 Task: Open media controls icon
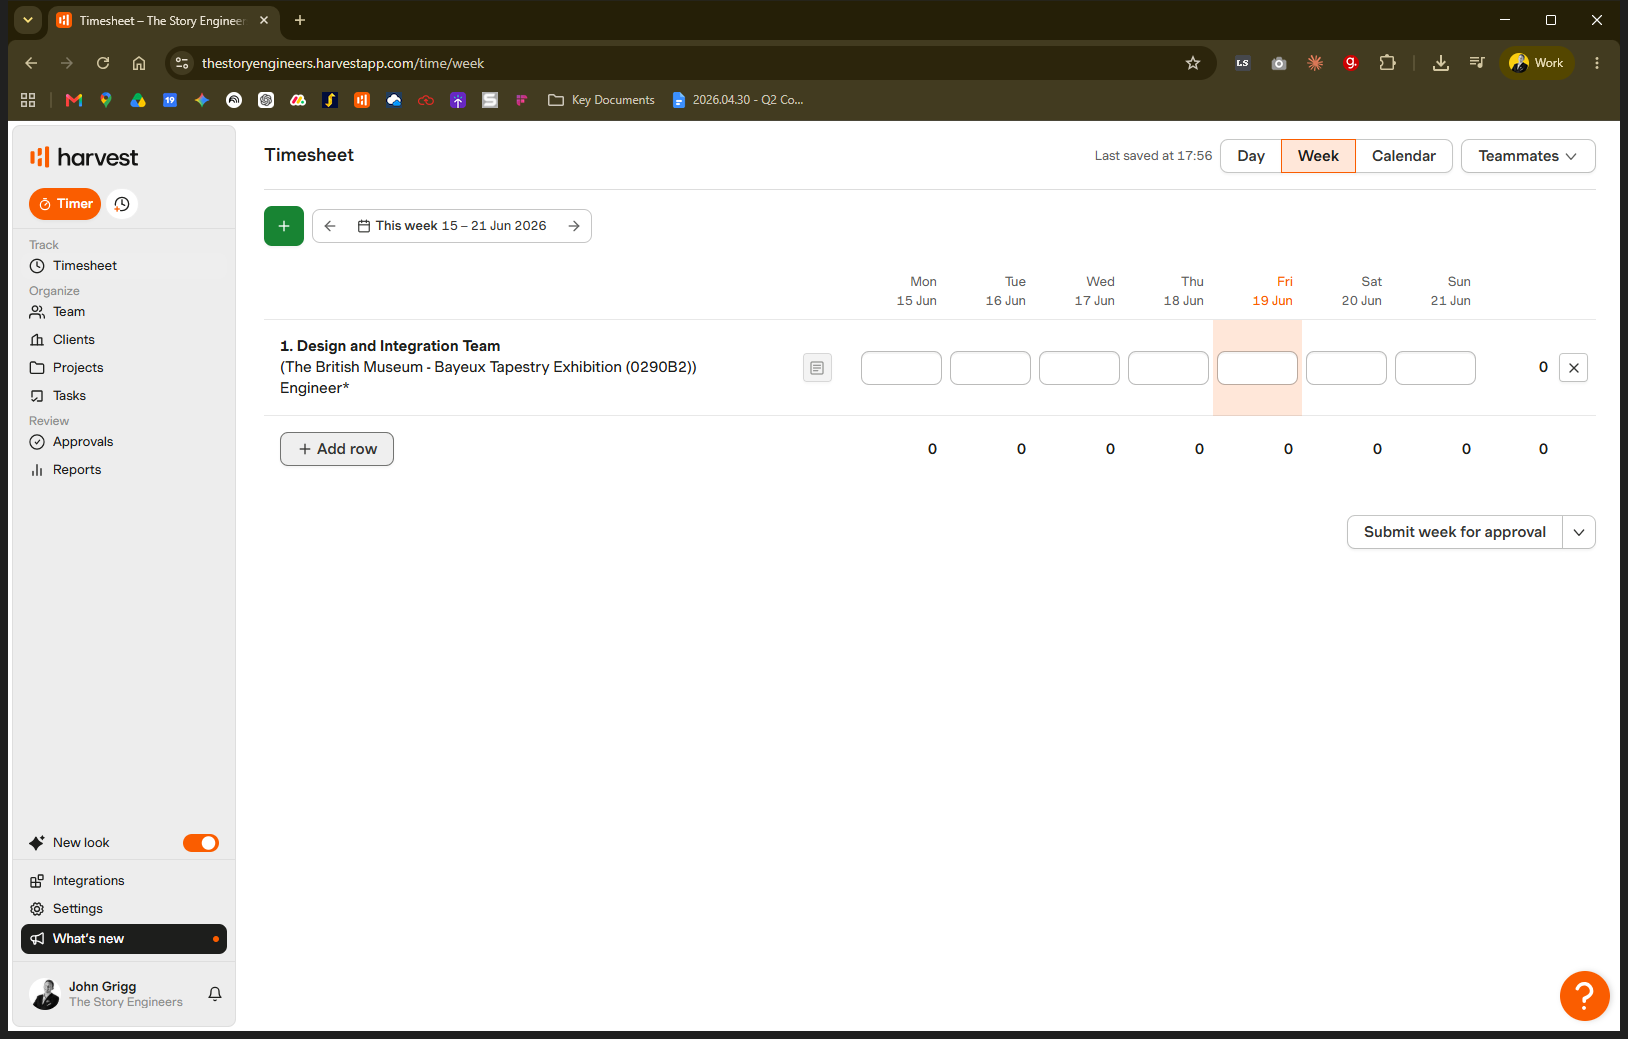pos(1477,63)
